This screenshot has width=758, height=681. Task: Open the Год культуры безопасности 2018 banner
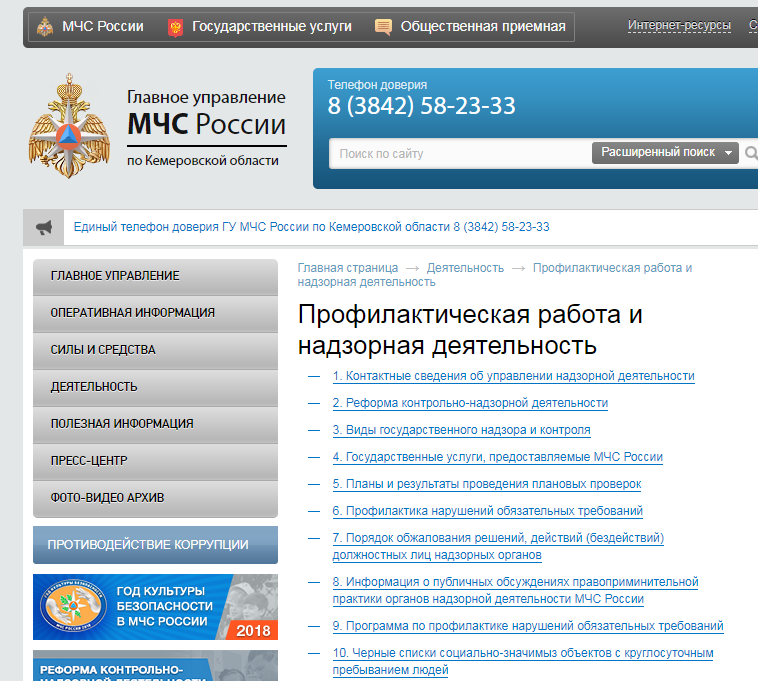click(155, 607)
